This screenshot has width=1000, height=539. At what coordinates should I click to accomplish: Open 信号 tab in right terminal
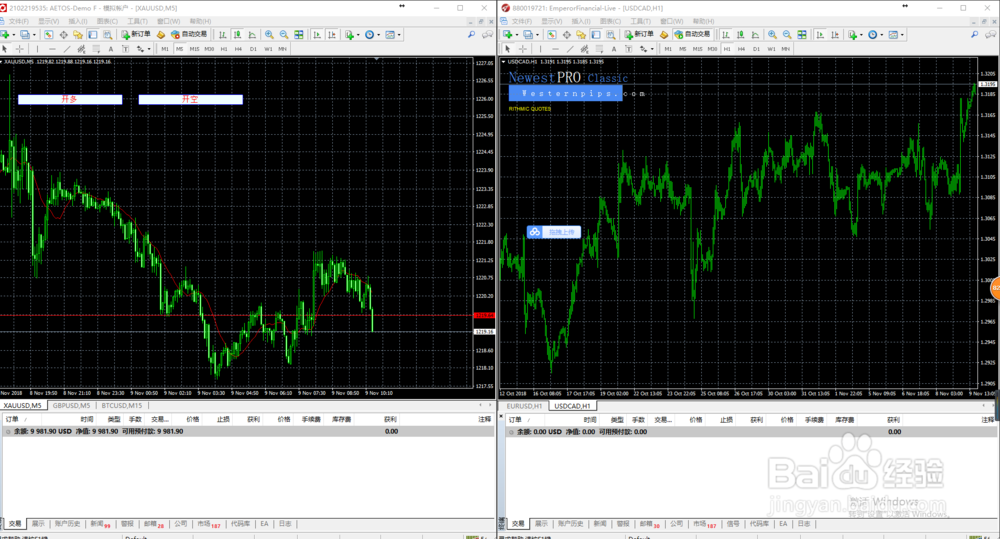733,524
